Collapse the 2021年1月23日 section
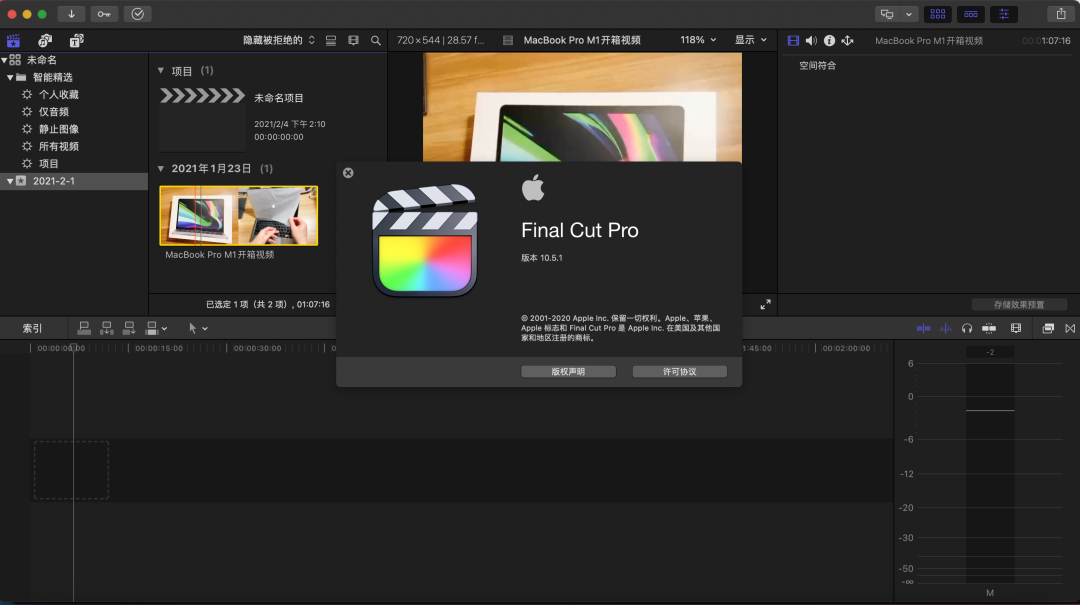Screen dimensions: 1080x605 [160, 168]
